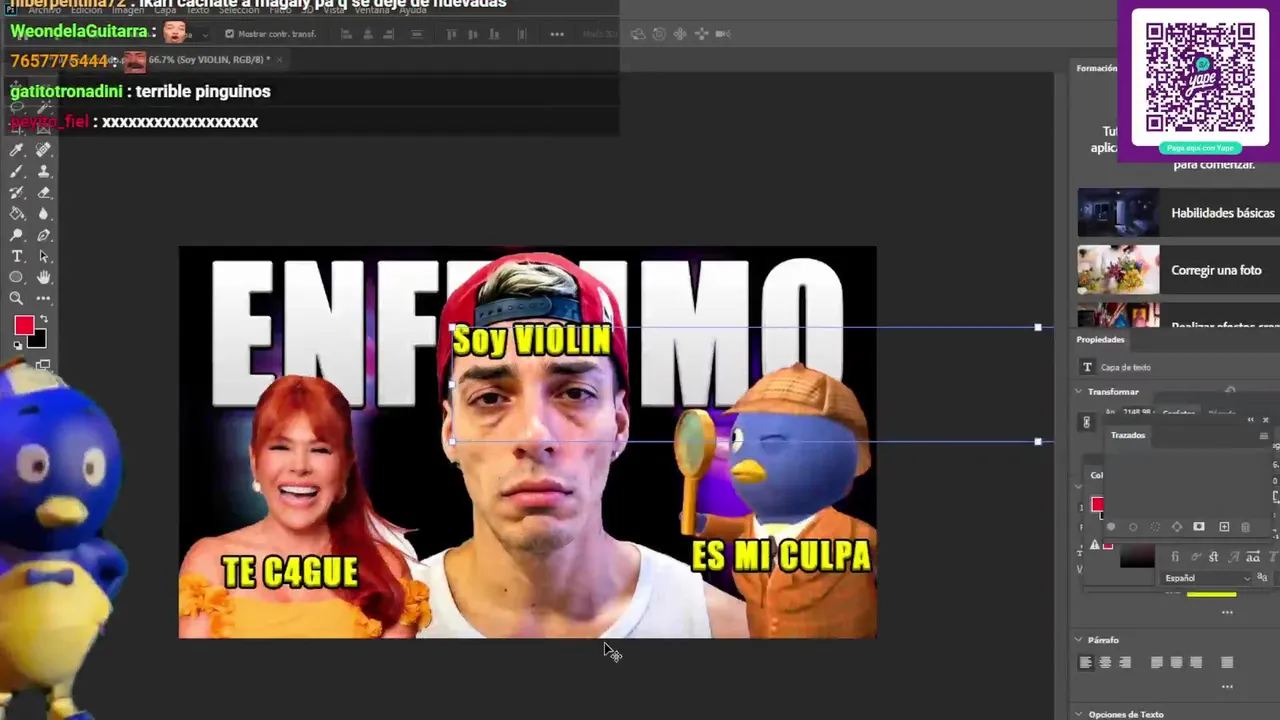
Task: Open the Ayuda menu
Action: click(x=413, y=10)
